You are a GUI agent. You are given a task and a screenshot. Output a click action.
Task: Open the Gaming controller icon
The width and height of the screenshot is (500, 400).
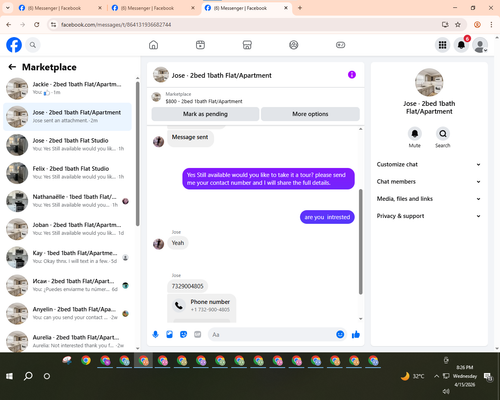click(x=340, y=45)
